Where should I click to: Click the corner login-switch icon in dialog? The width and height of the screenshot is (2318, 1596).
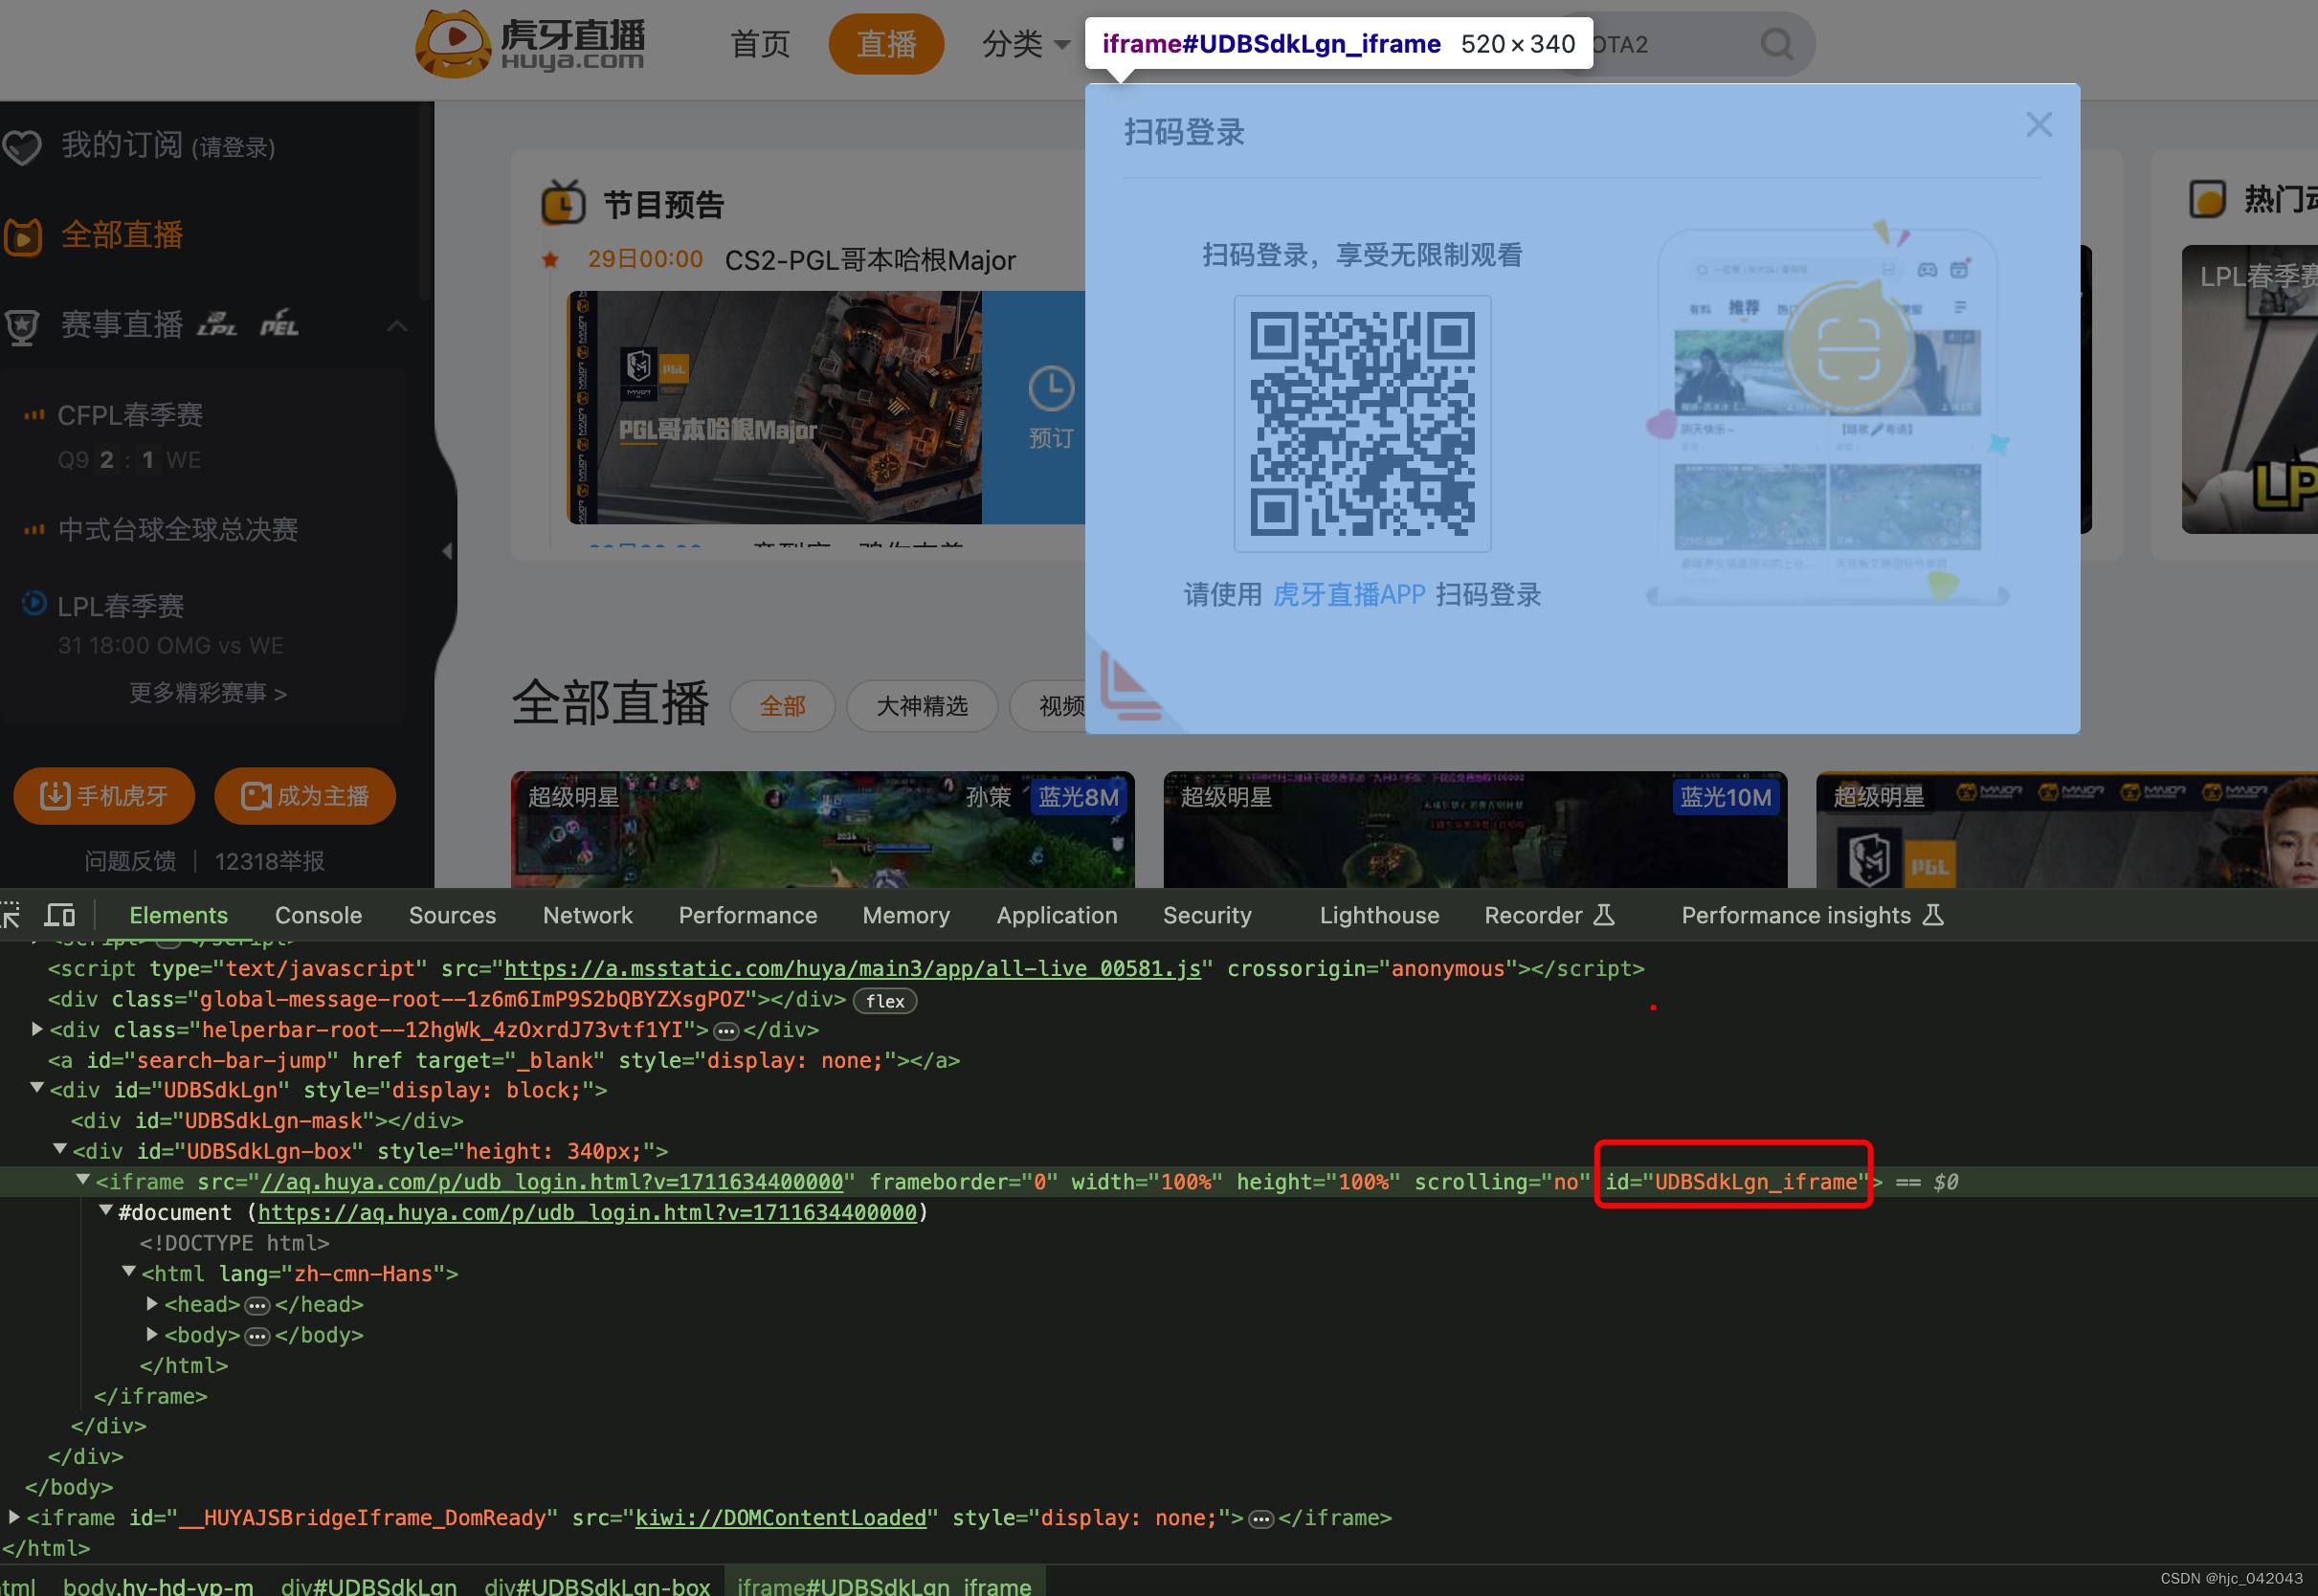[x=1128, y=685]
